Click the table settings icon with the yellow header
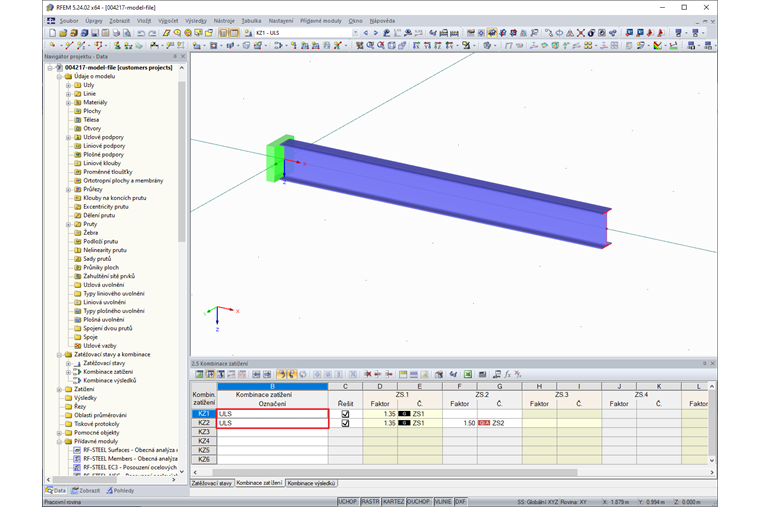 click(403, 374)
